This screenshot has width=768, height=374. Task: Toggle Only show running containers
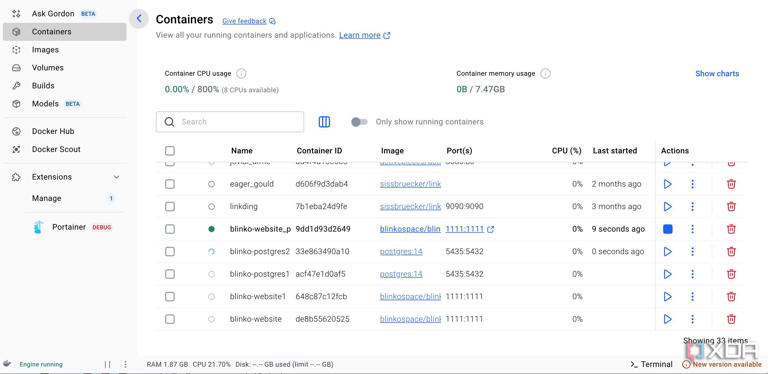coord(359,122)
